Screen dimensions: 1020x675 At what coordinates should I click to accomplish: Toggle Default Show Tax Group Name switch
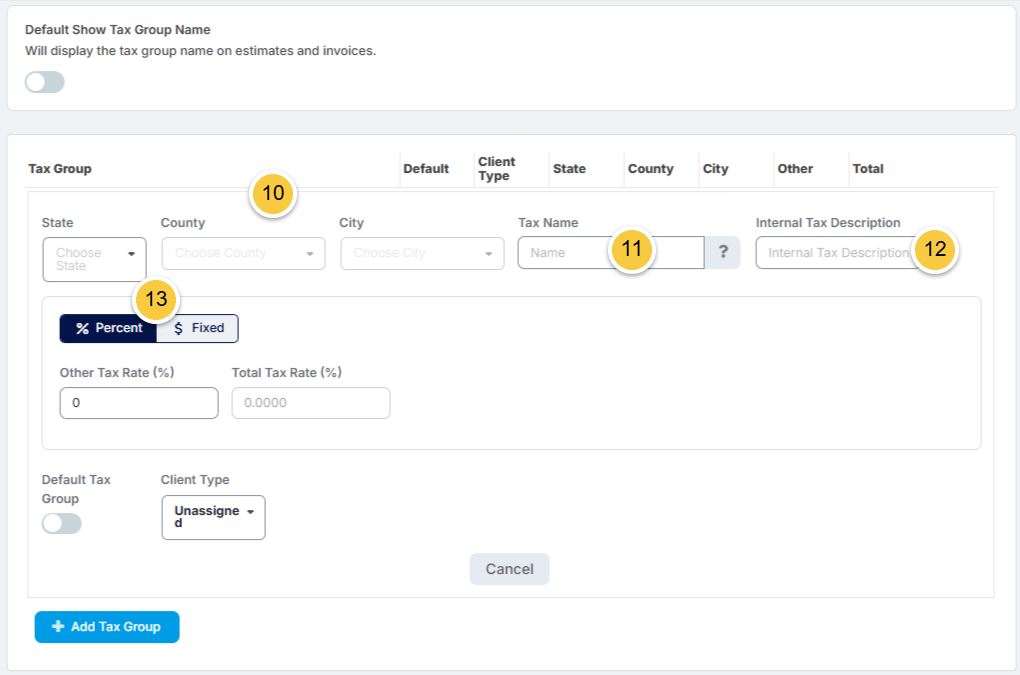(45, 83)
